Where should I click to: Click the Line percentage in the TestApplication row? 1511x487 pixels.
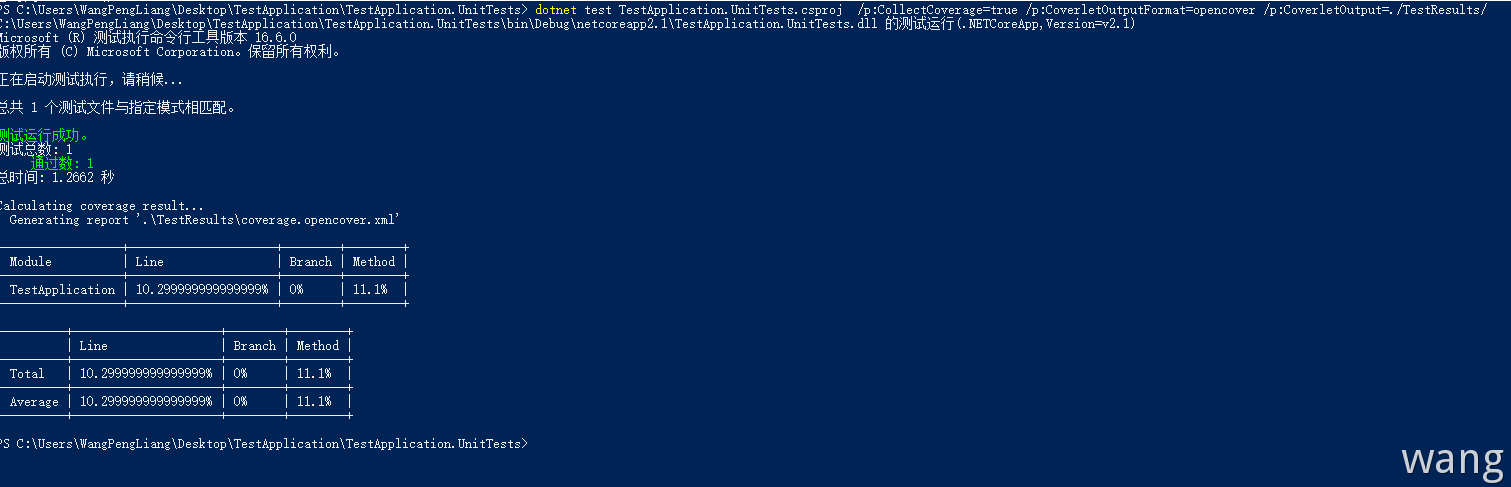click(x=202, y=290)
